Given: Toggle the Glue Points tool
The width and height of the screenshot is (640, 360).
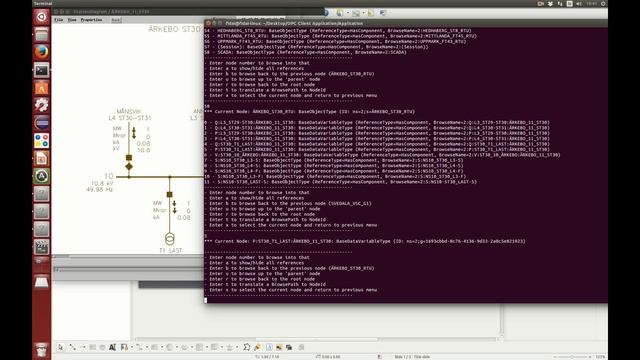Looking at the screenshot, I should click(257, 347).
